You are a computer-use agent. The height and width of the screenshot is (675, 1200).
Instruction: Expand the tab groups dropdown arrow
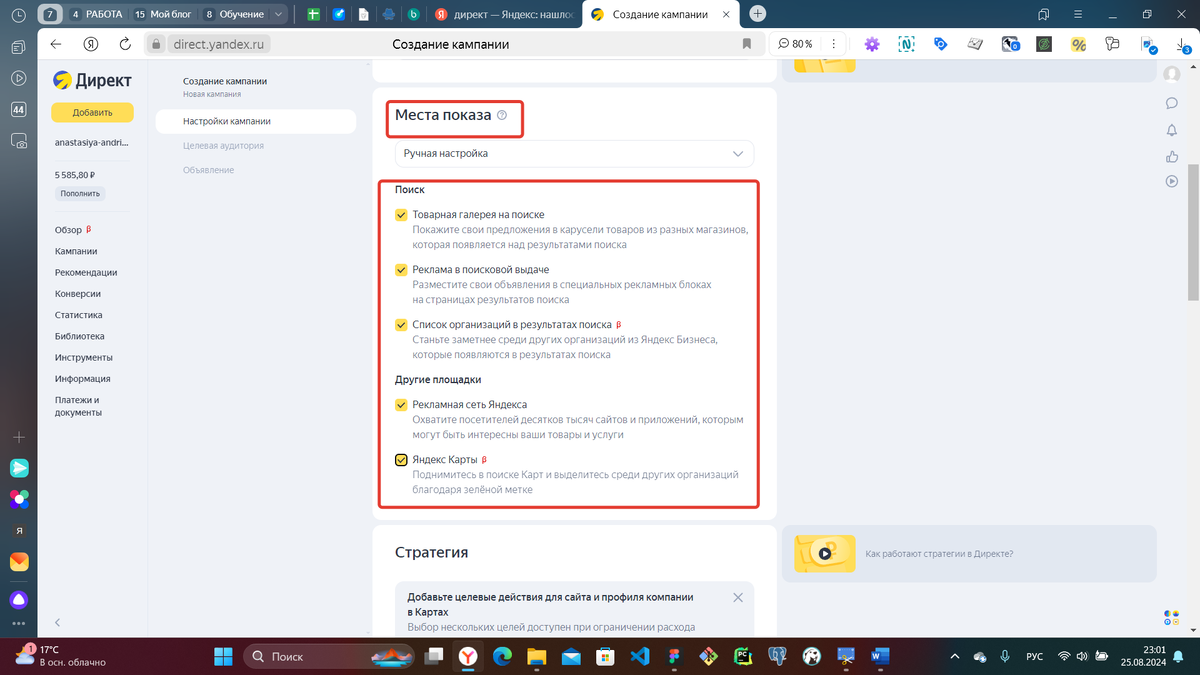277,14
